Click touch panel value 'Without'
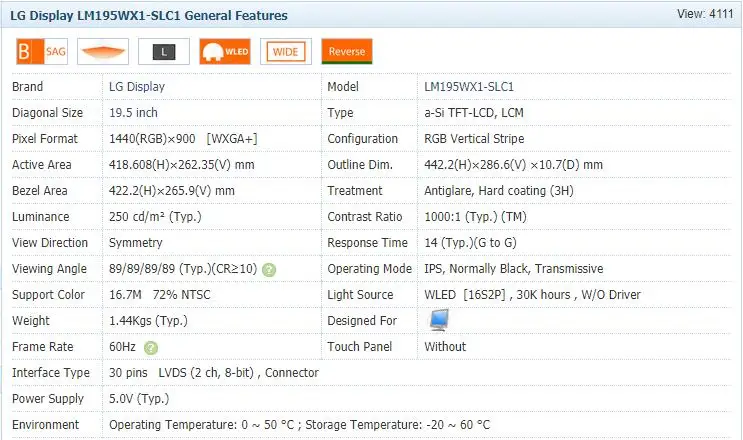 (445, 347)
